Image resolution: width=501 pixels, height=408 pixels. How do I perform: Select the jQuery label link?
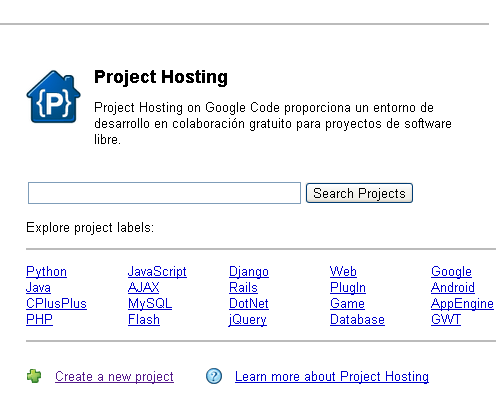point(248,320)
